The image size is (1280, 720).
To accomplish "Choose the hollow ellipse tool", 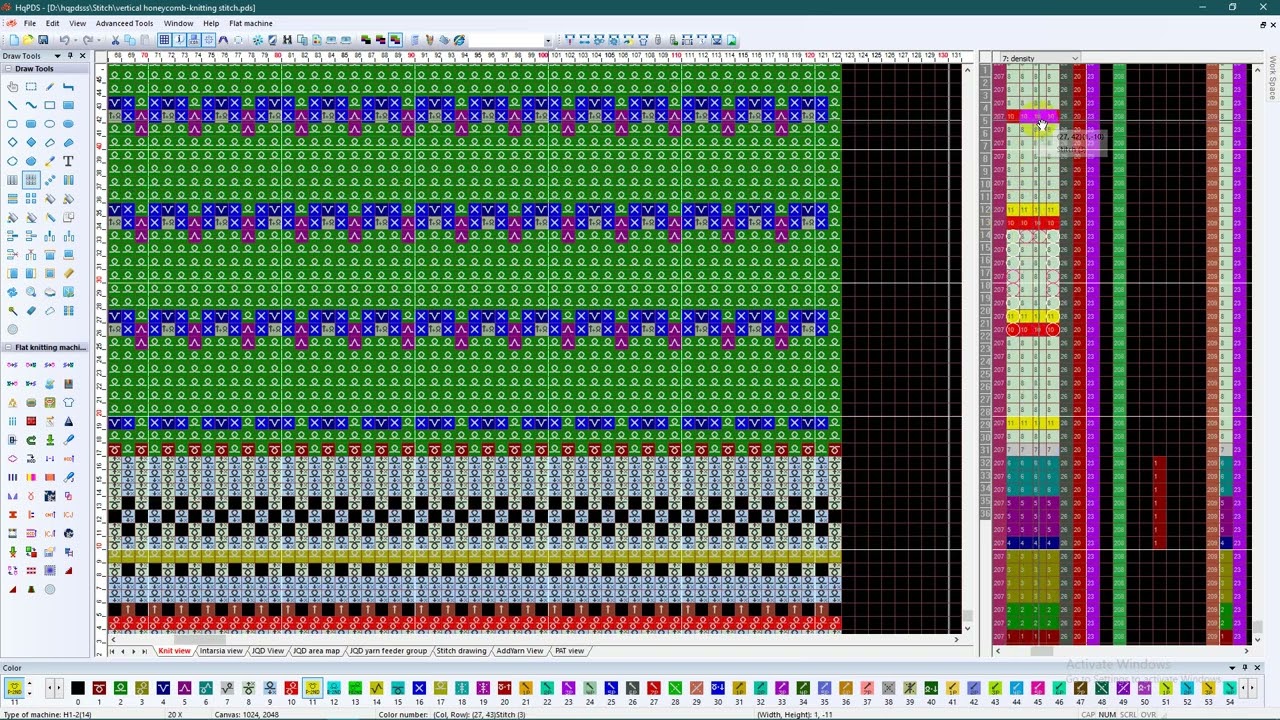I will pos(49,124).
